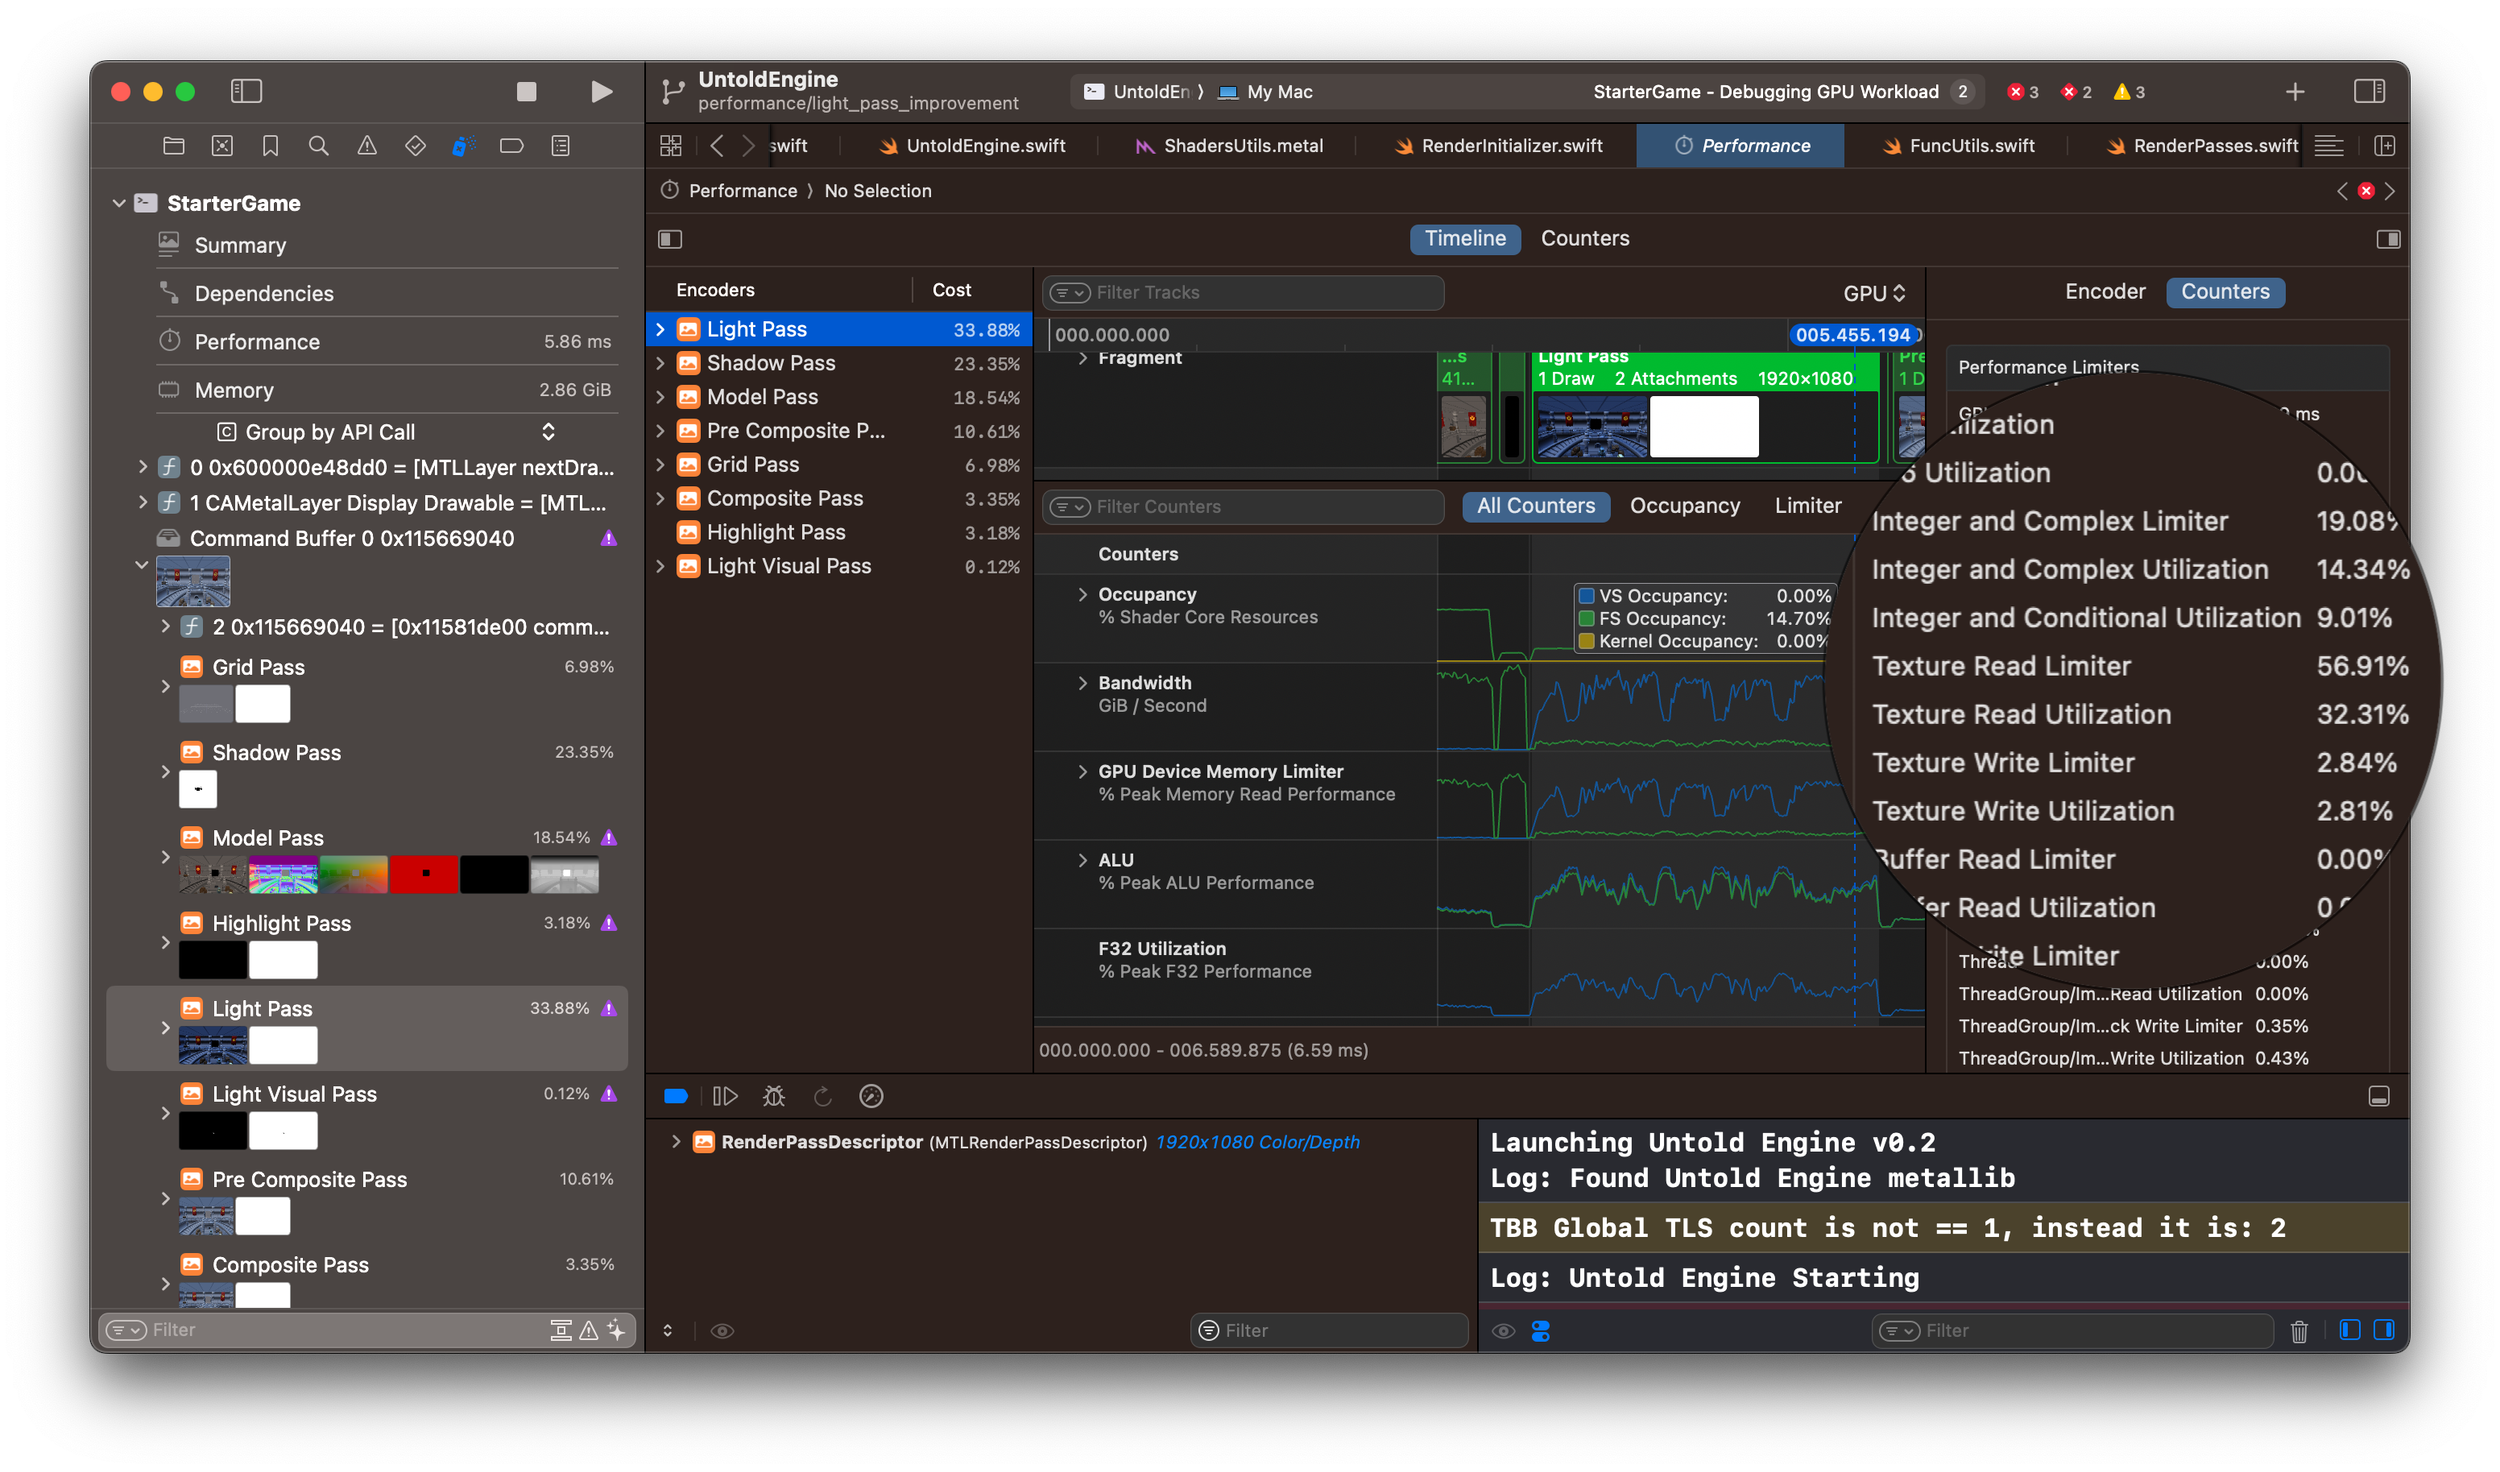
Task: Expand the Bandwidth counter track
Action: [x=1082, y=683]
